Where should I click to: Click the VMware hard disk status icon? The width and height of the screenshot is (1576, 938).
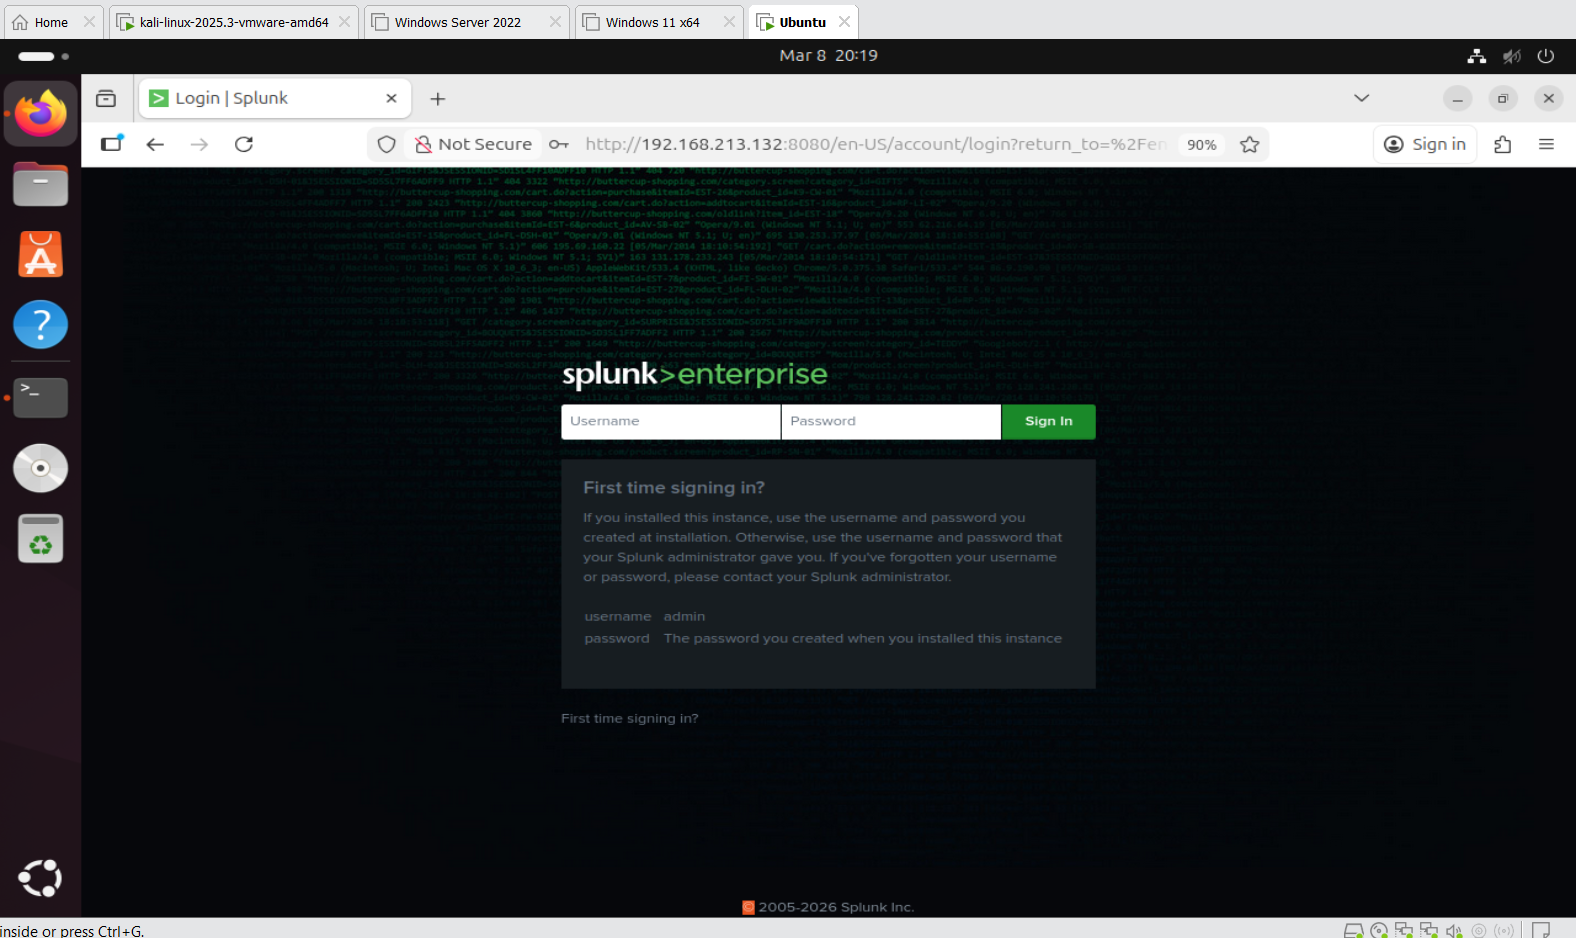click(x=1353, y=930)
